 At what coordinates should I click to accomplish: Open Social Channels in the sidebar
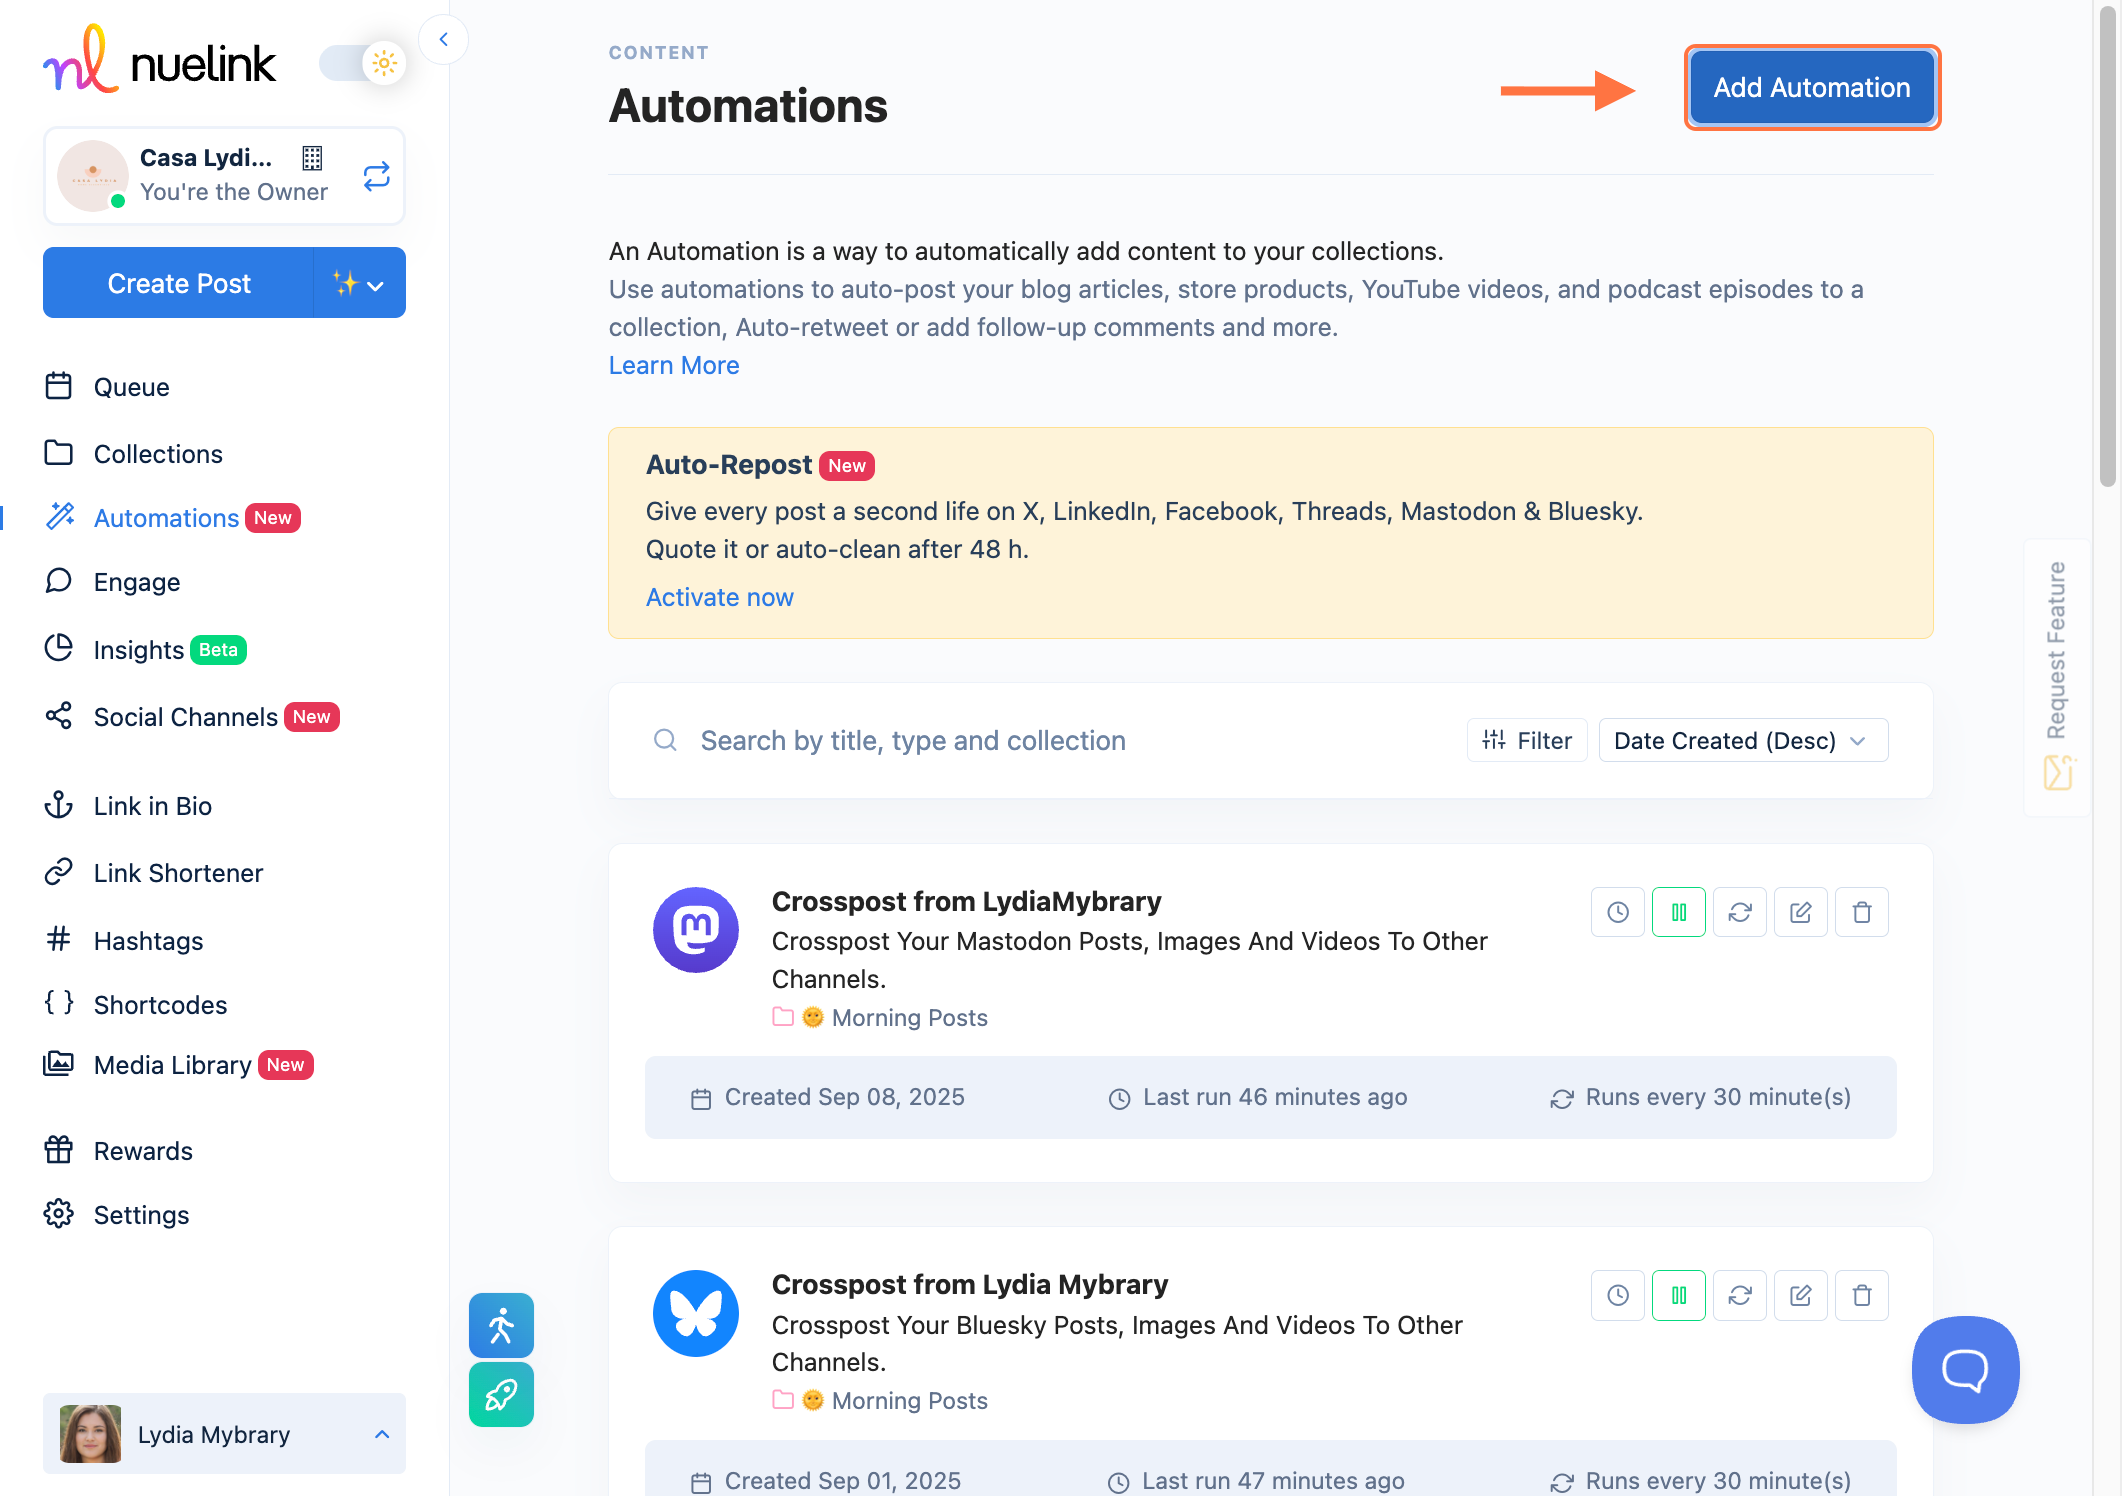coord(186,717)
